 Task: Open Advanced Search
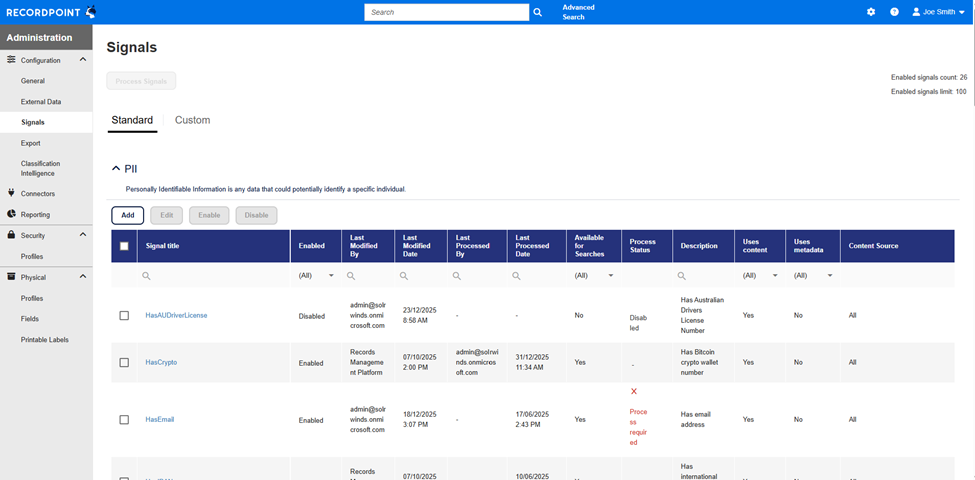(x=578, y=12)
